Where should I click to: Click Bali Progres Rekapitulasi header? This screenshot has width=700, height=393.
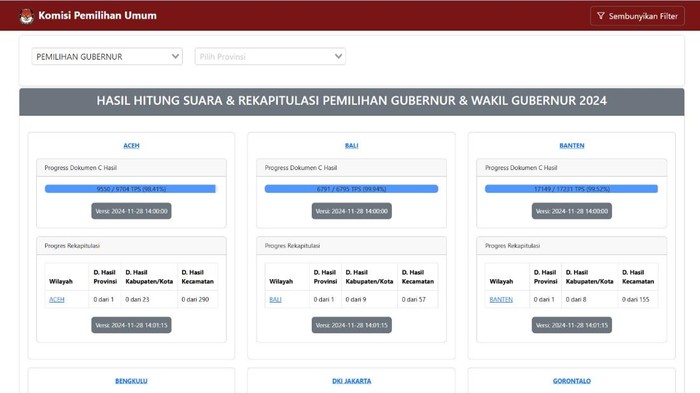351,246
